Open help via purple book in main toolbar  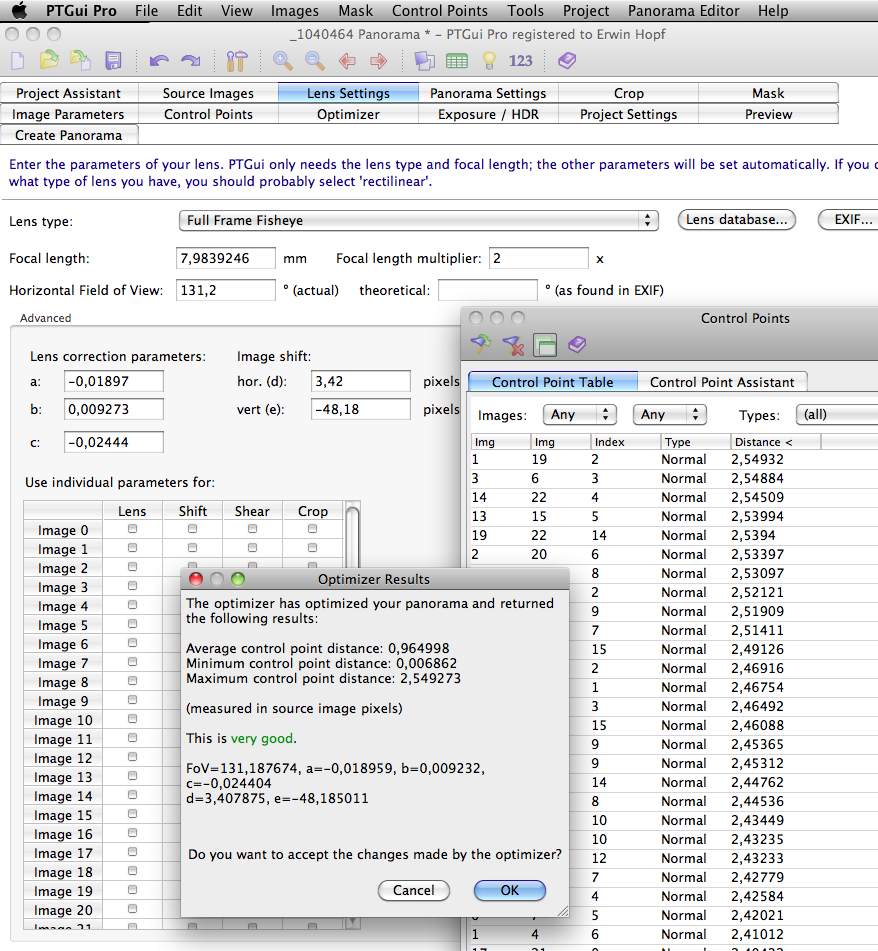tap(567, 60)
